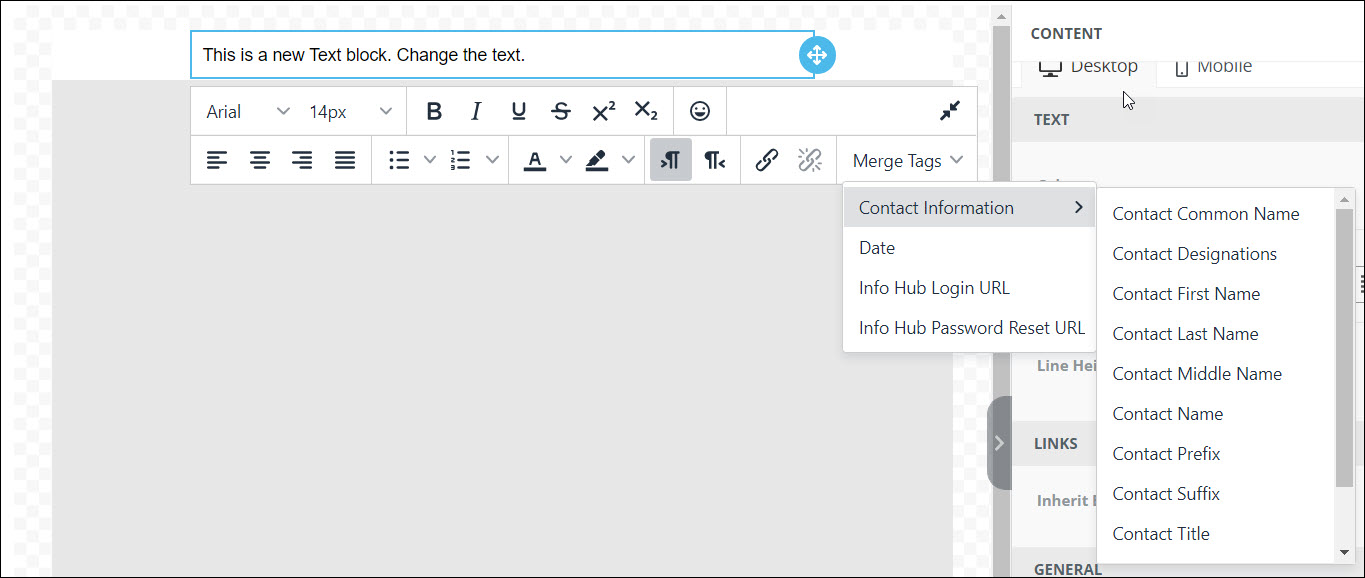Apply bold formatting to text
This screenshot has width=1365, height=578.
[x=433, y=112]
